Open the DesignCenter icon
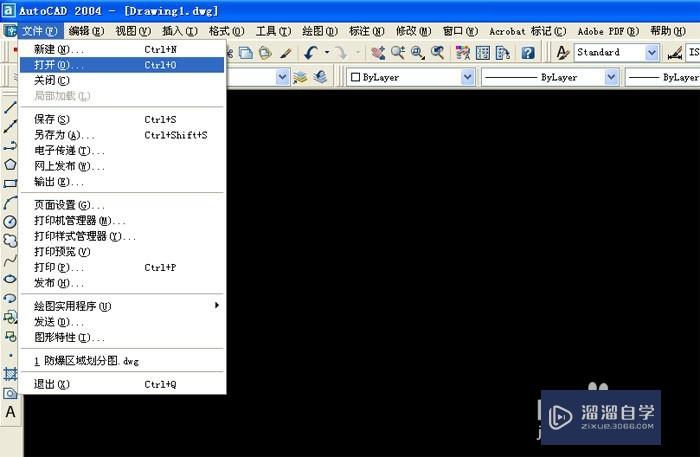 coord(483,53)
